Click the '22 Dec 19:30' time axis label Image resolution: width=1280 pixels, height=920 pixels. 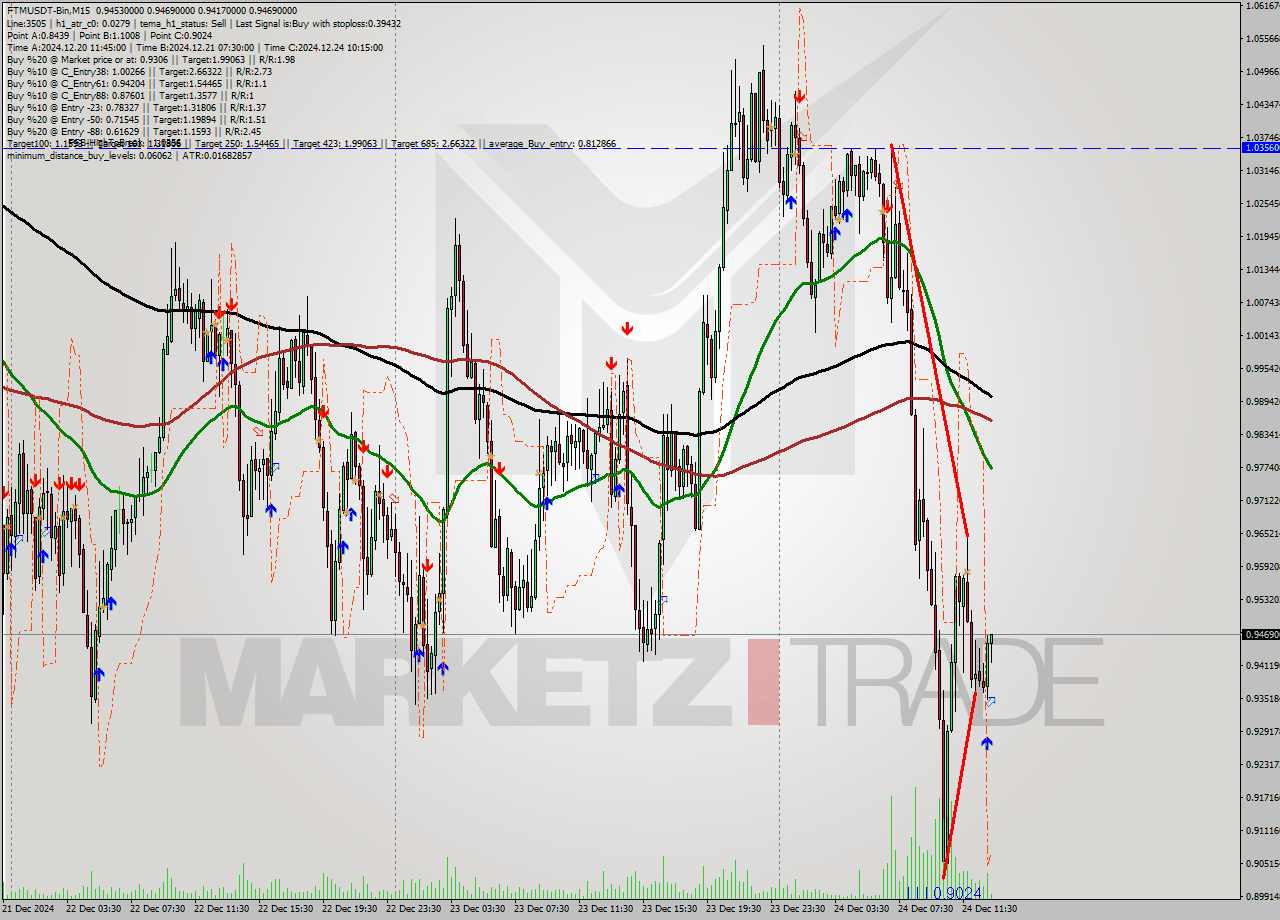click(x=350, y=908)
